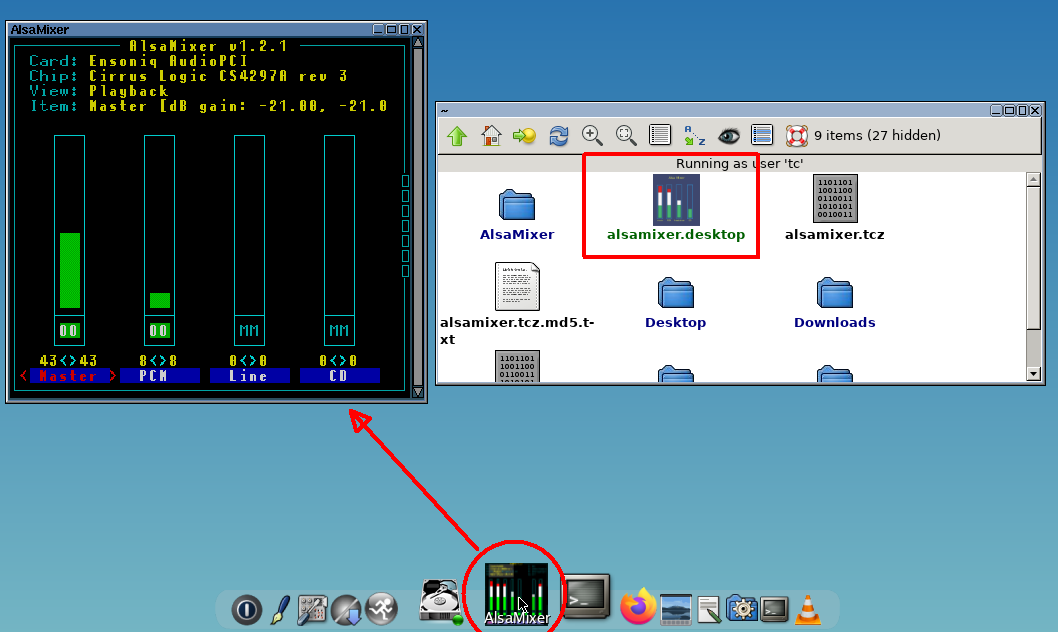Unmute the CD channel MM indicator

[339, 331]
